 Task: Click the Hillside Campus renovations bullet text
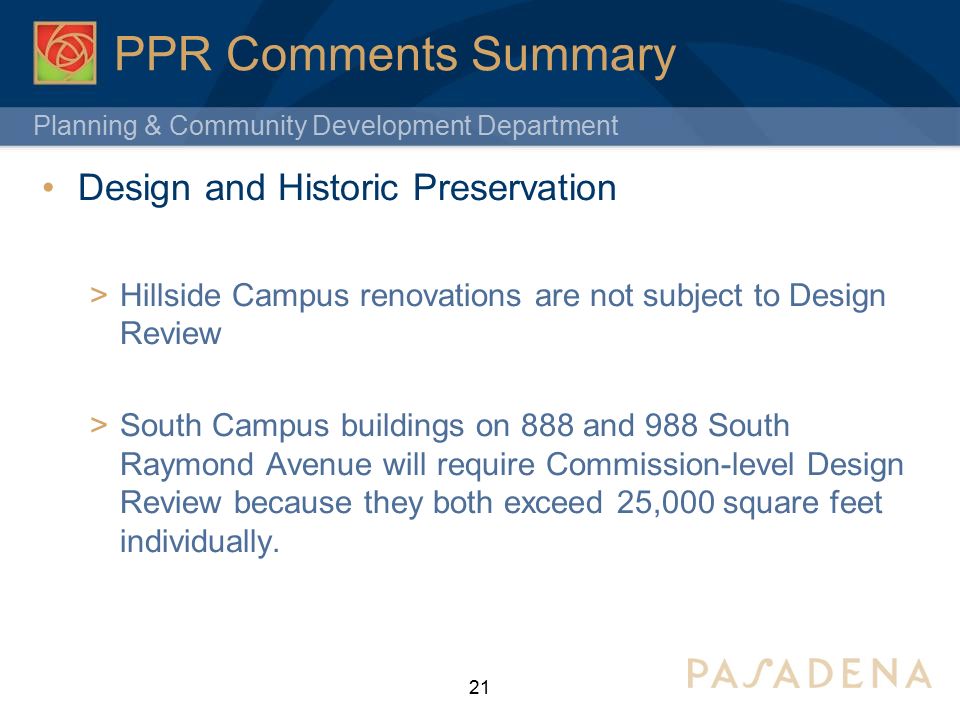click(503, 314)
